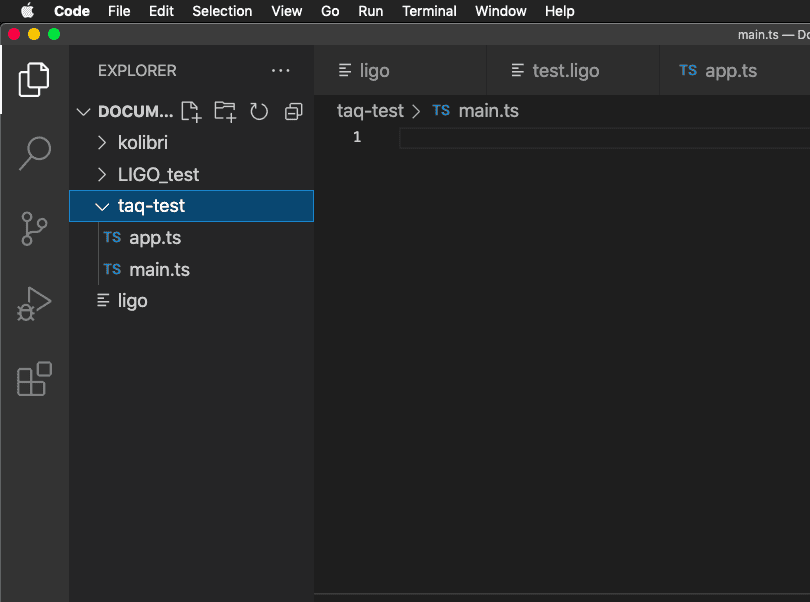Switch to the ligo editor tab
Image resolution: width=810 pixels, height=602 pixels.
374,71
